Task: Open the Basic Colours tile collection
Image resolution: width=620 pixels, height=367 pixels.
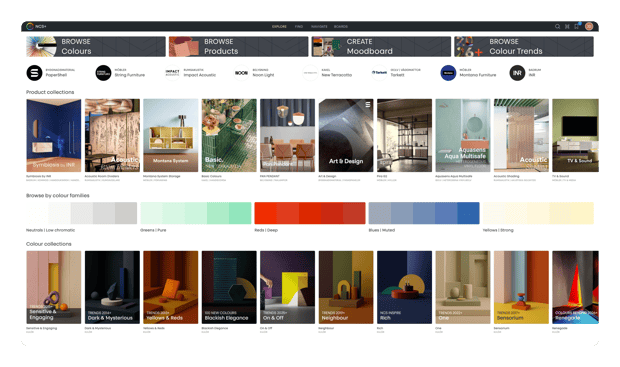Action: [x=229, y=135]
